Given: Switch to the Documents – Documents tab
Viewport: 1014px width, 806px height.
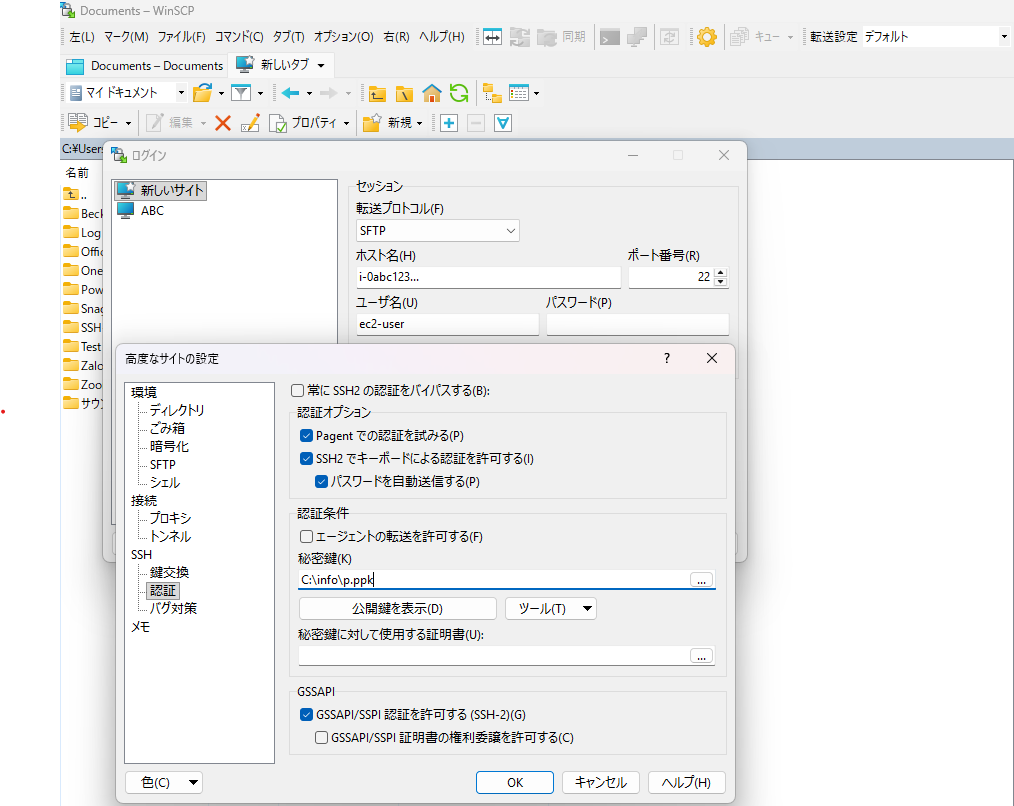Looking at the screenshot, I should point(145,66).
